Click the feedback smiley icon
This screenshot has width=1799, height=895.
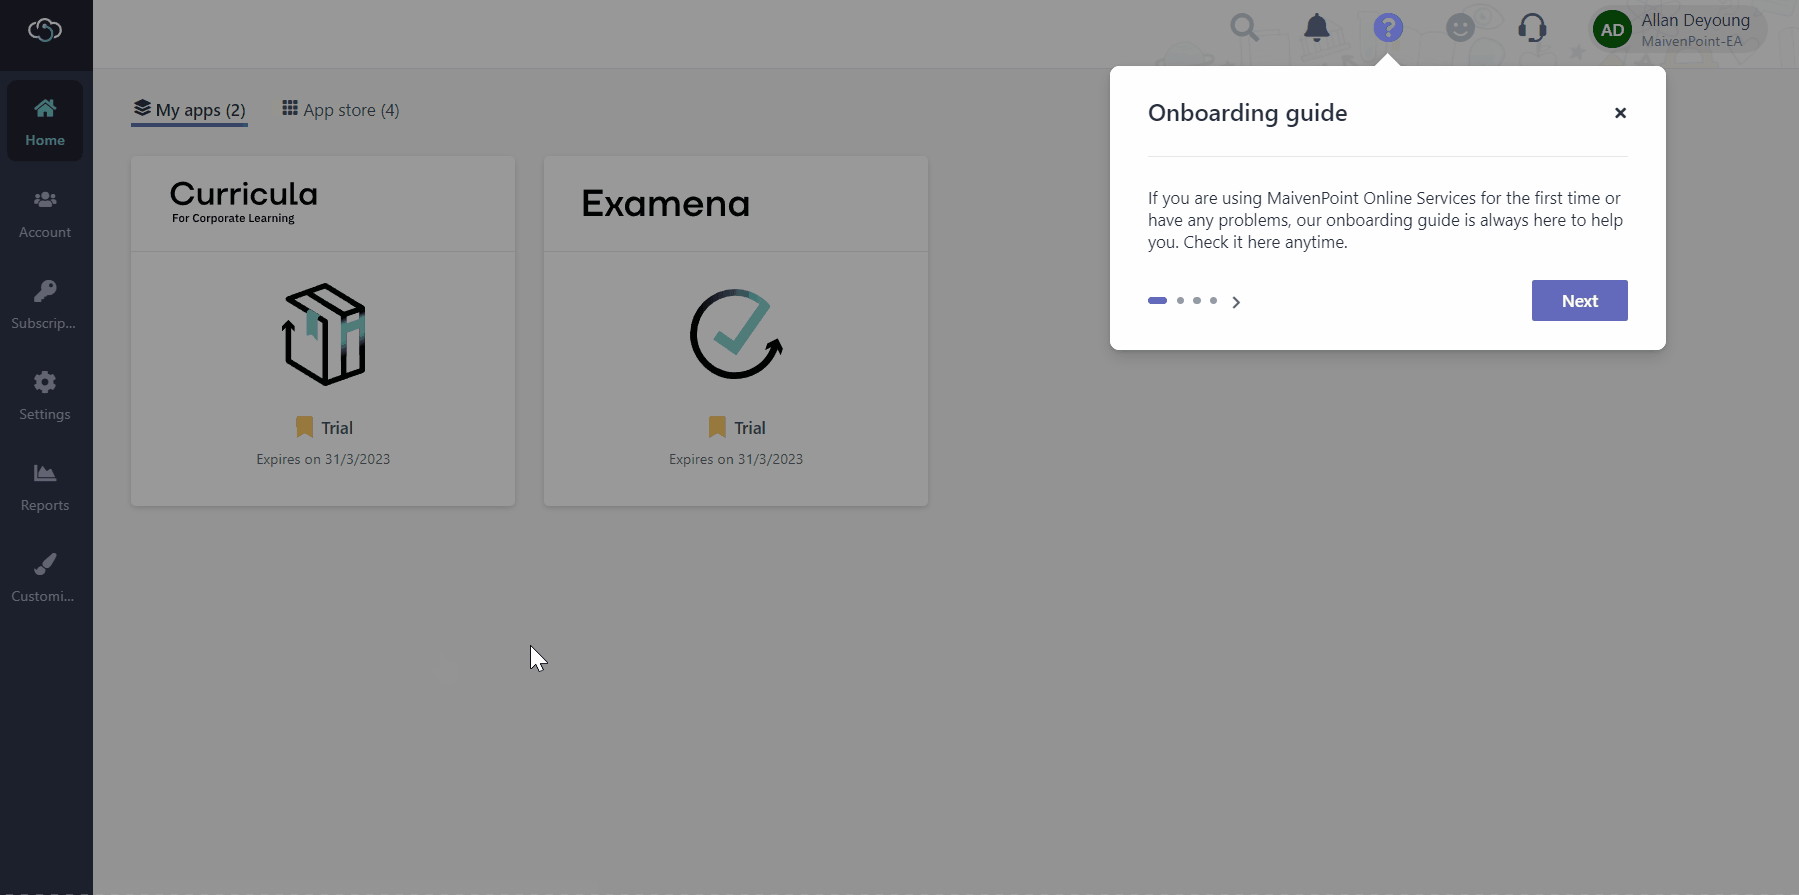[x=1460, y=27]
